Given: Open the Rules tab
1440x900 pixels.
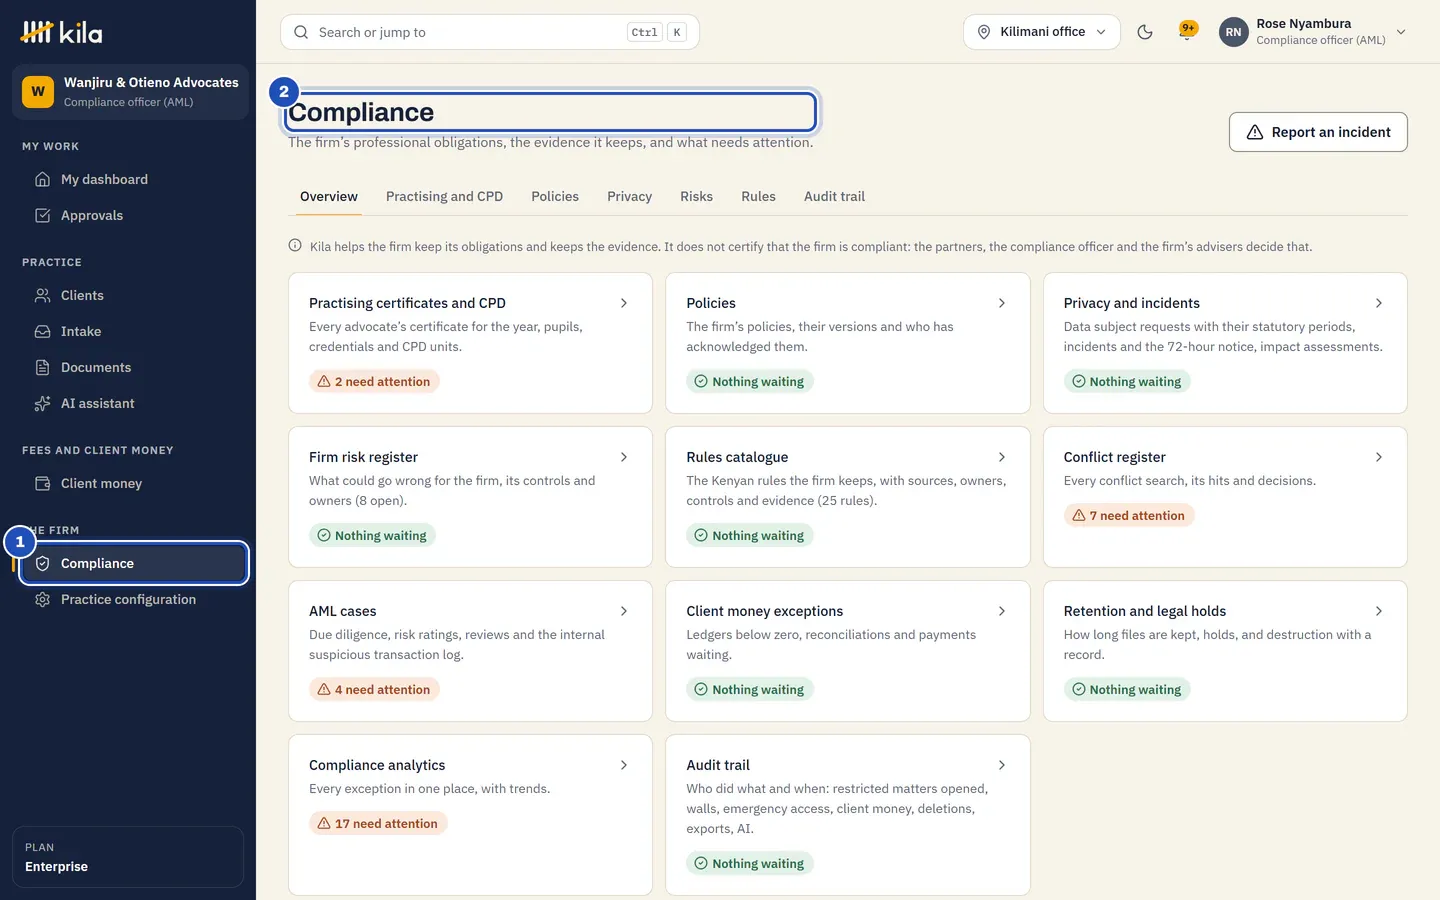Looking at the screenshot, I should coord(758,196).
